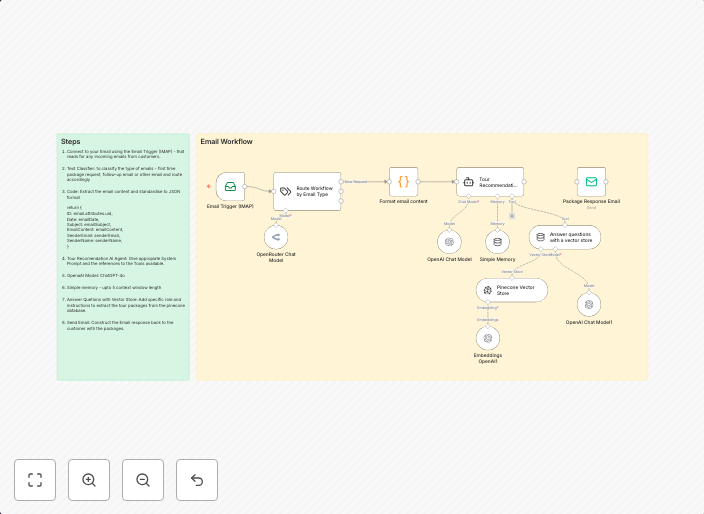Click the output connector of the Format email content node
This screenshot has height=514, width=704.
point(418,182)
